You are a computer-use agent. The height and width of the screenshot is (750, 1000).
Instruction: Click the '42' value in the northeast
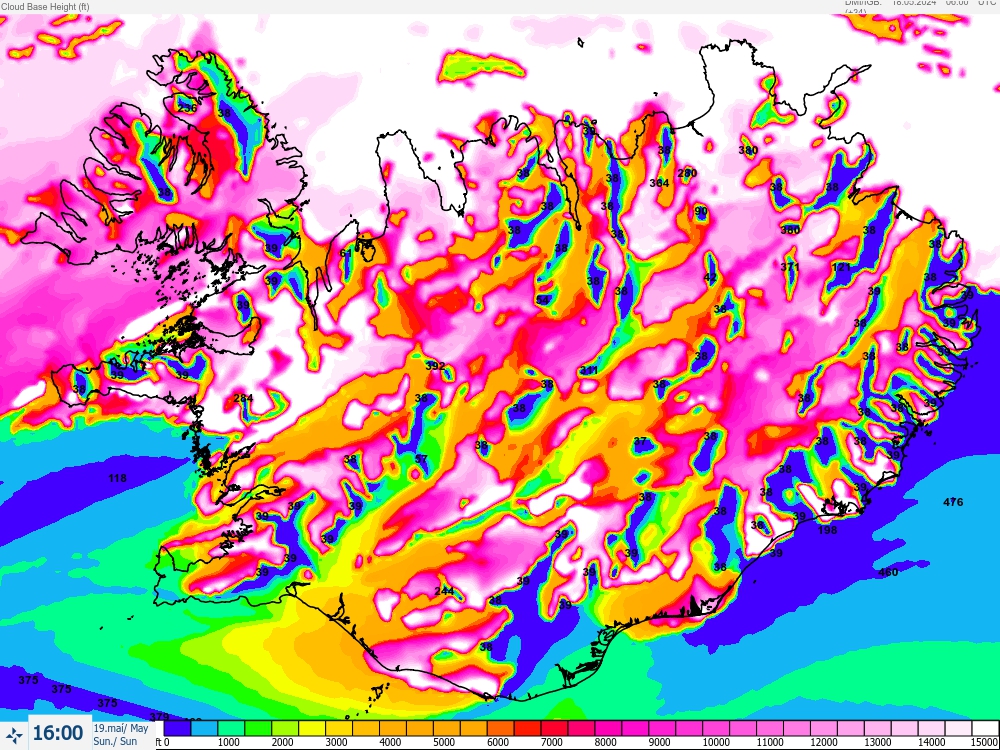point(710,277)
